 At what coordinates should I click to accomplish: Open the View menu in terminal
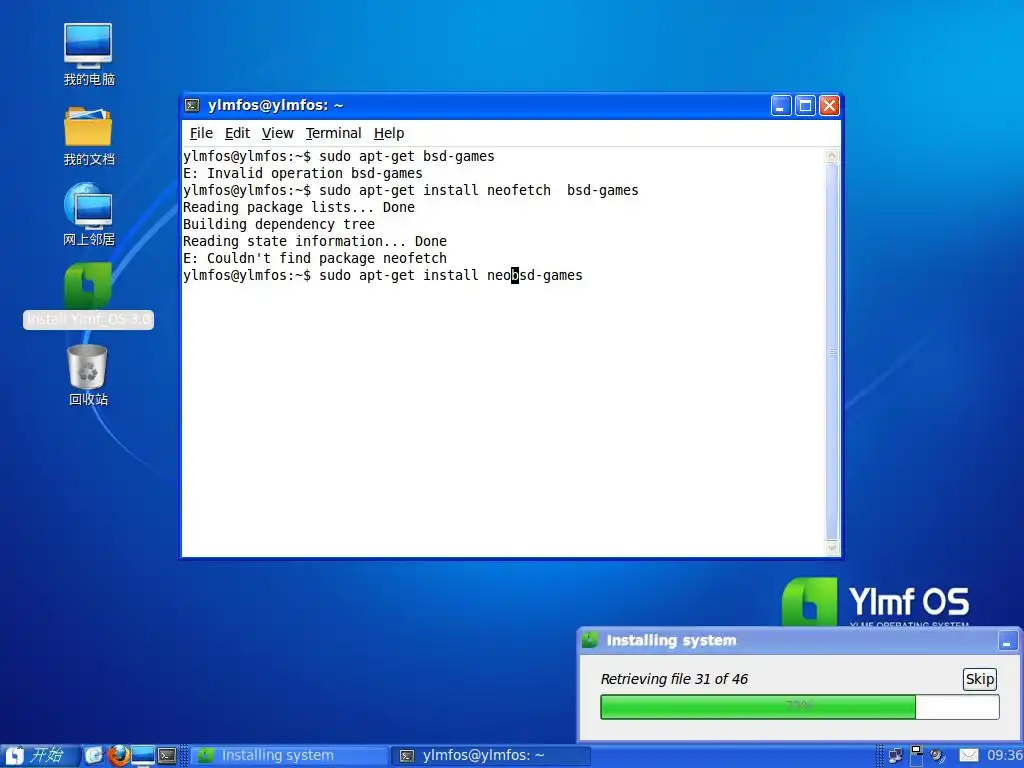278,133
